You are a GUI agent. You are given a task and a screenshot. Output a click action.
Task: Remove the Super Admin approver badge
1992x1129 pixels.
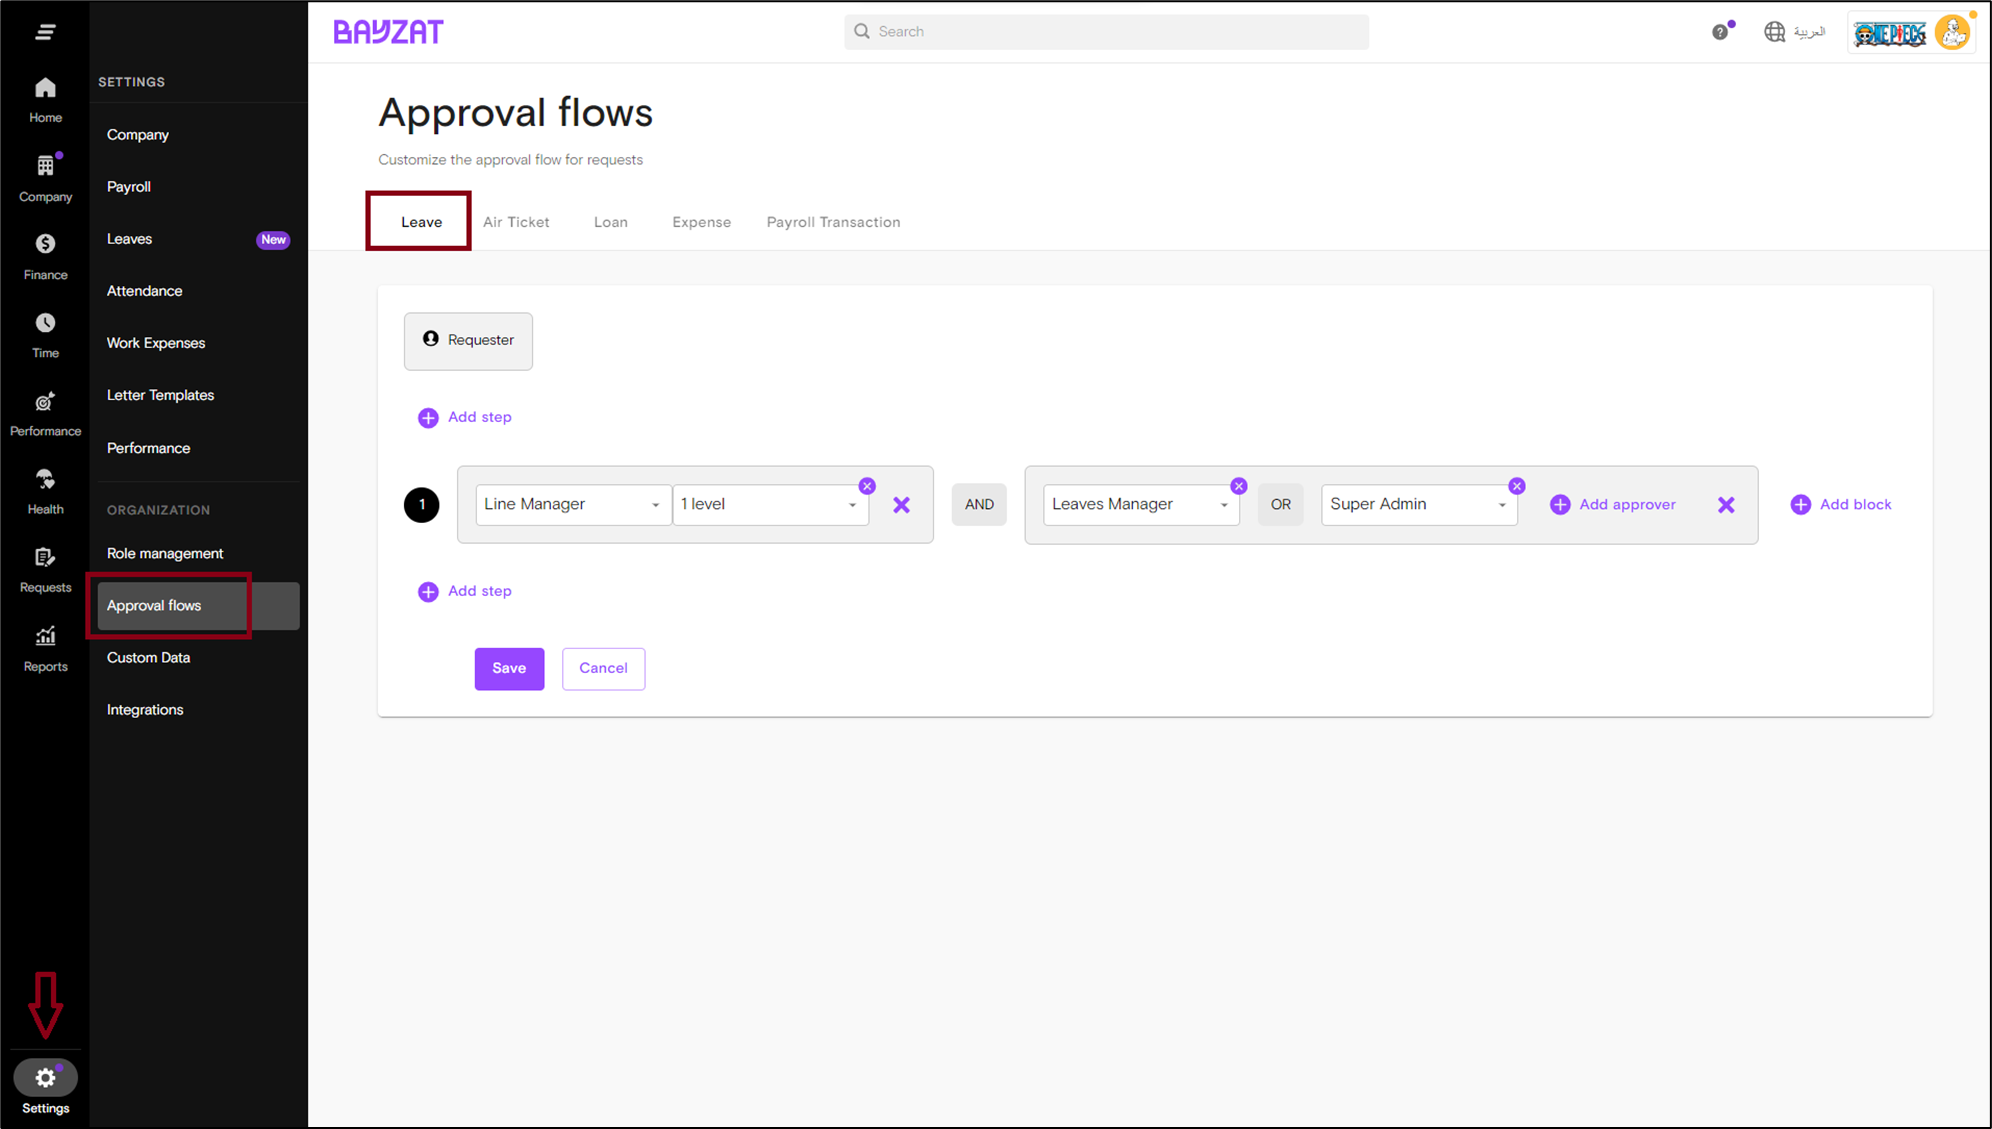(1517, 486)
